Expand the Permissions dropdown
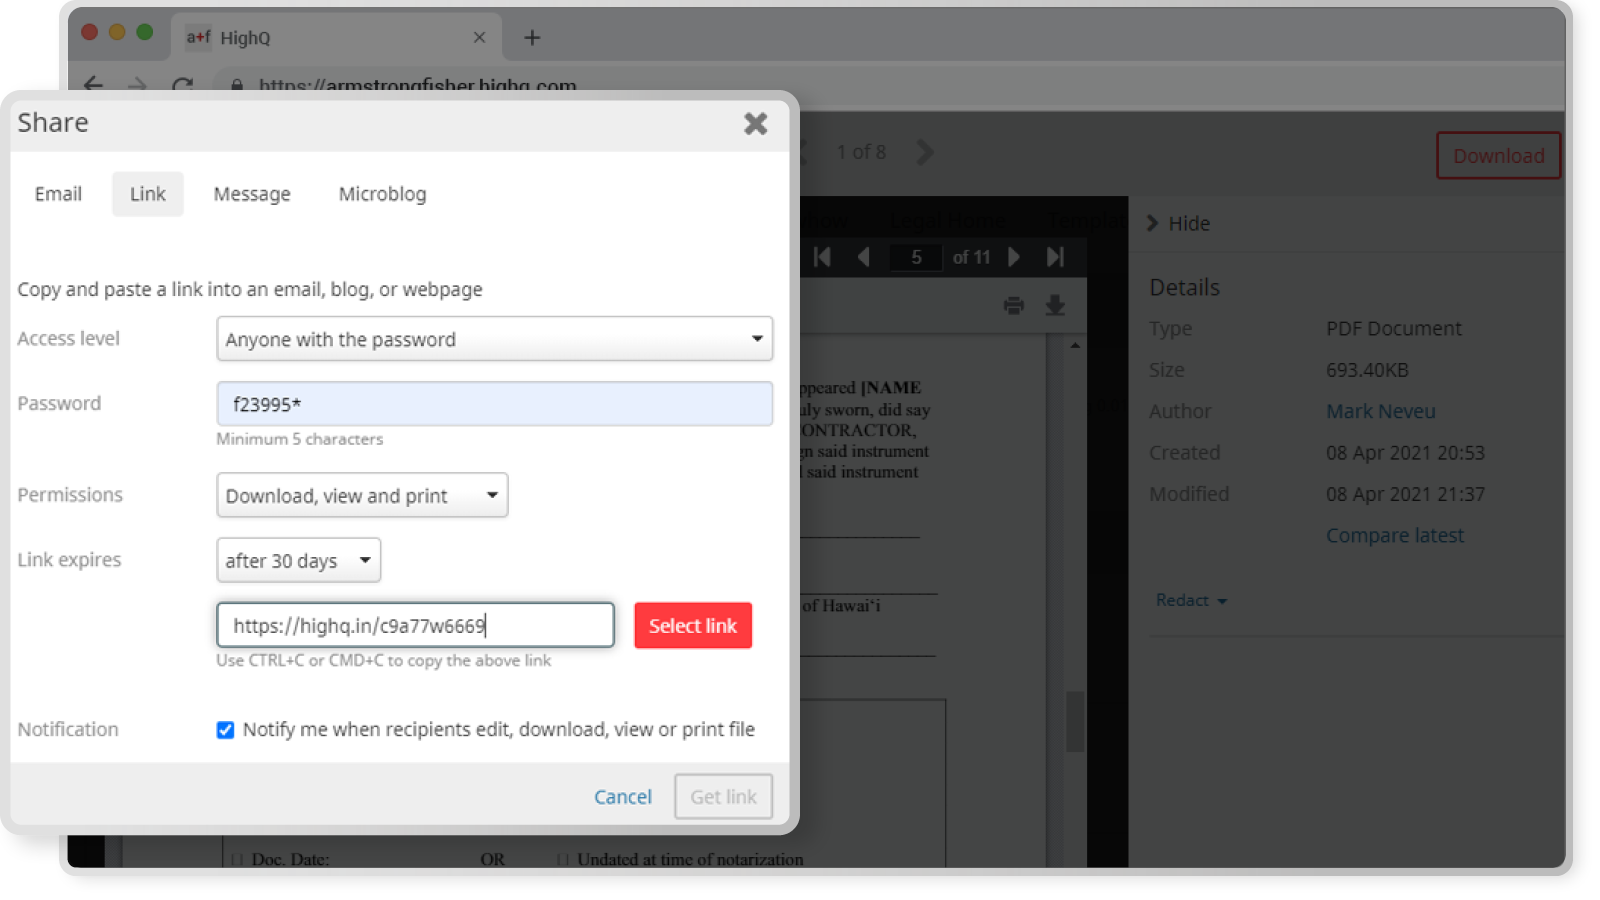The height and width of the screenshot is (900, 1600). click(x=362, y=496)
